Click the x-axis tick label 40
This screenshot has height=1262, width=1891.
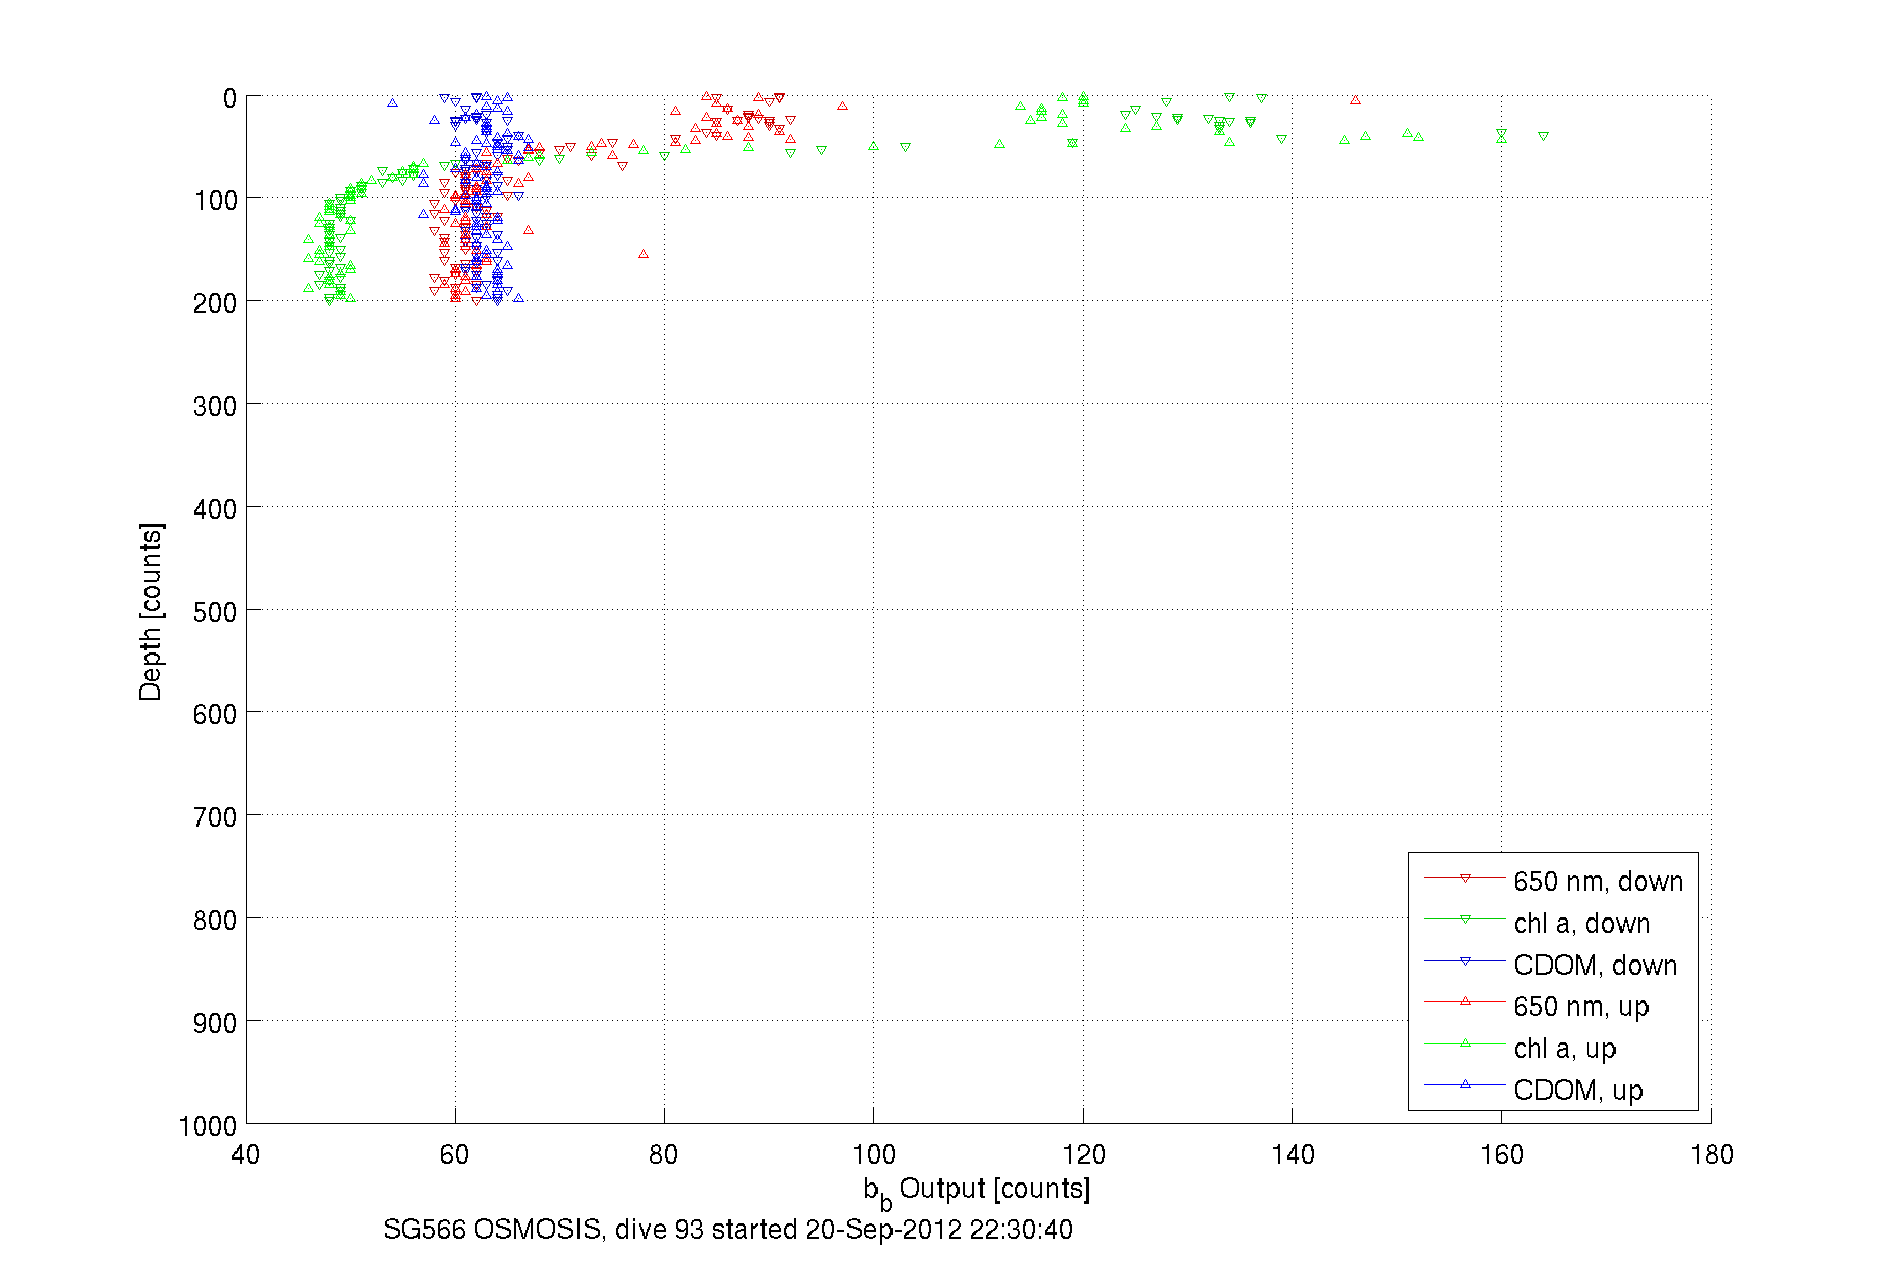(x=246, y=1155)
